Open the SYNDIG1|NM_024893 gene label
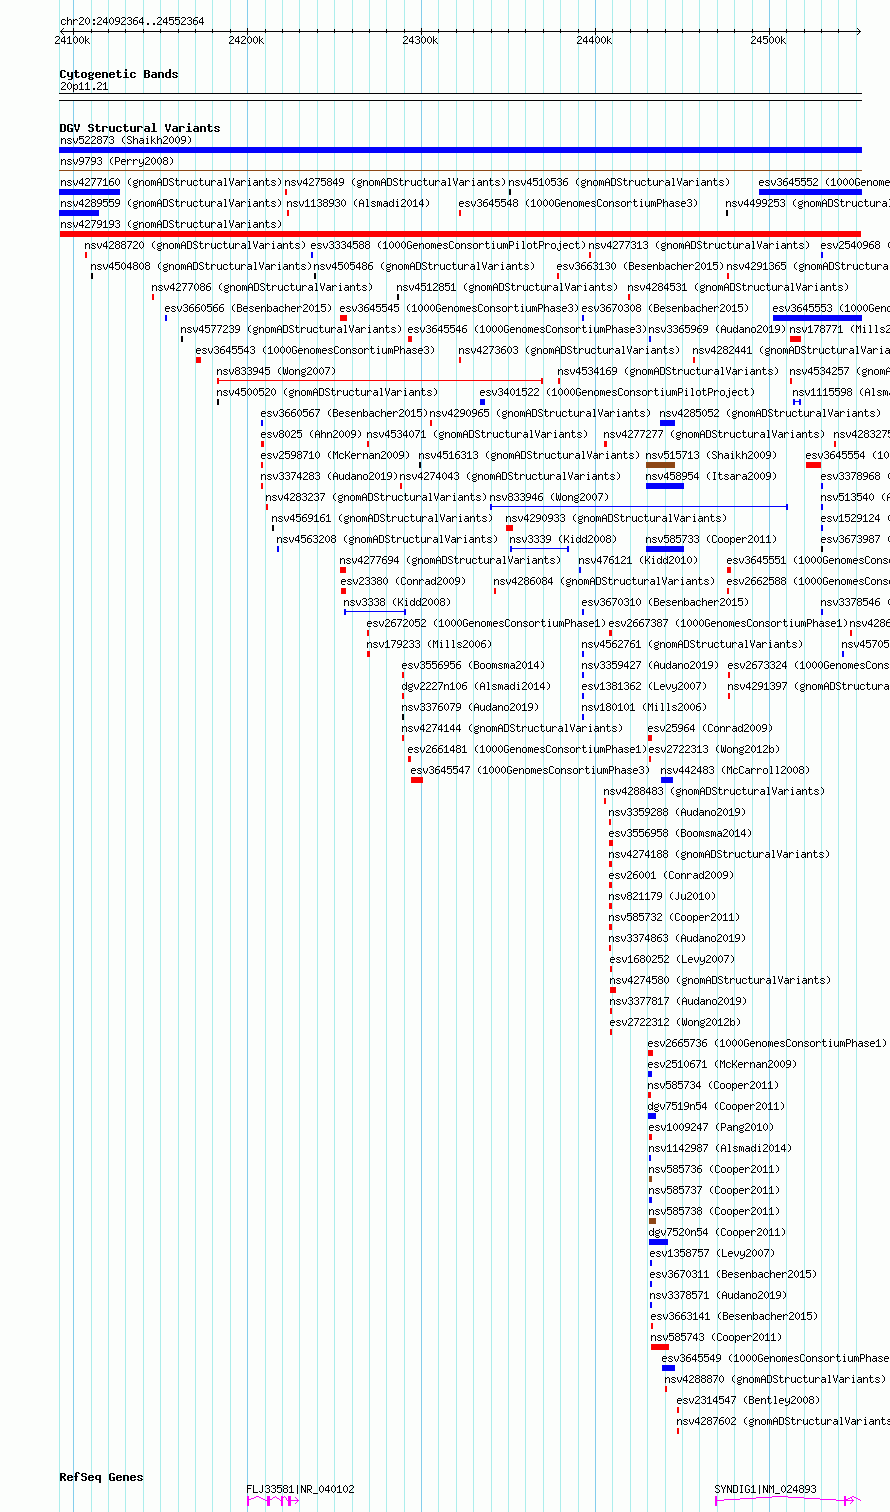Image resolution: width=890 pixels, height=1512 pixels. (x=765, y=1489)
